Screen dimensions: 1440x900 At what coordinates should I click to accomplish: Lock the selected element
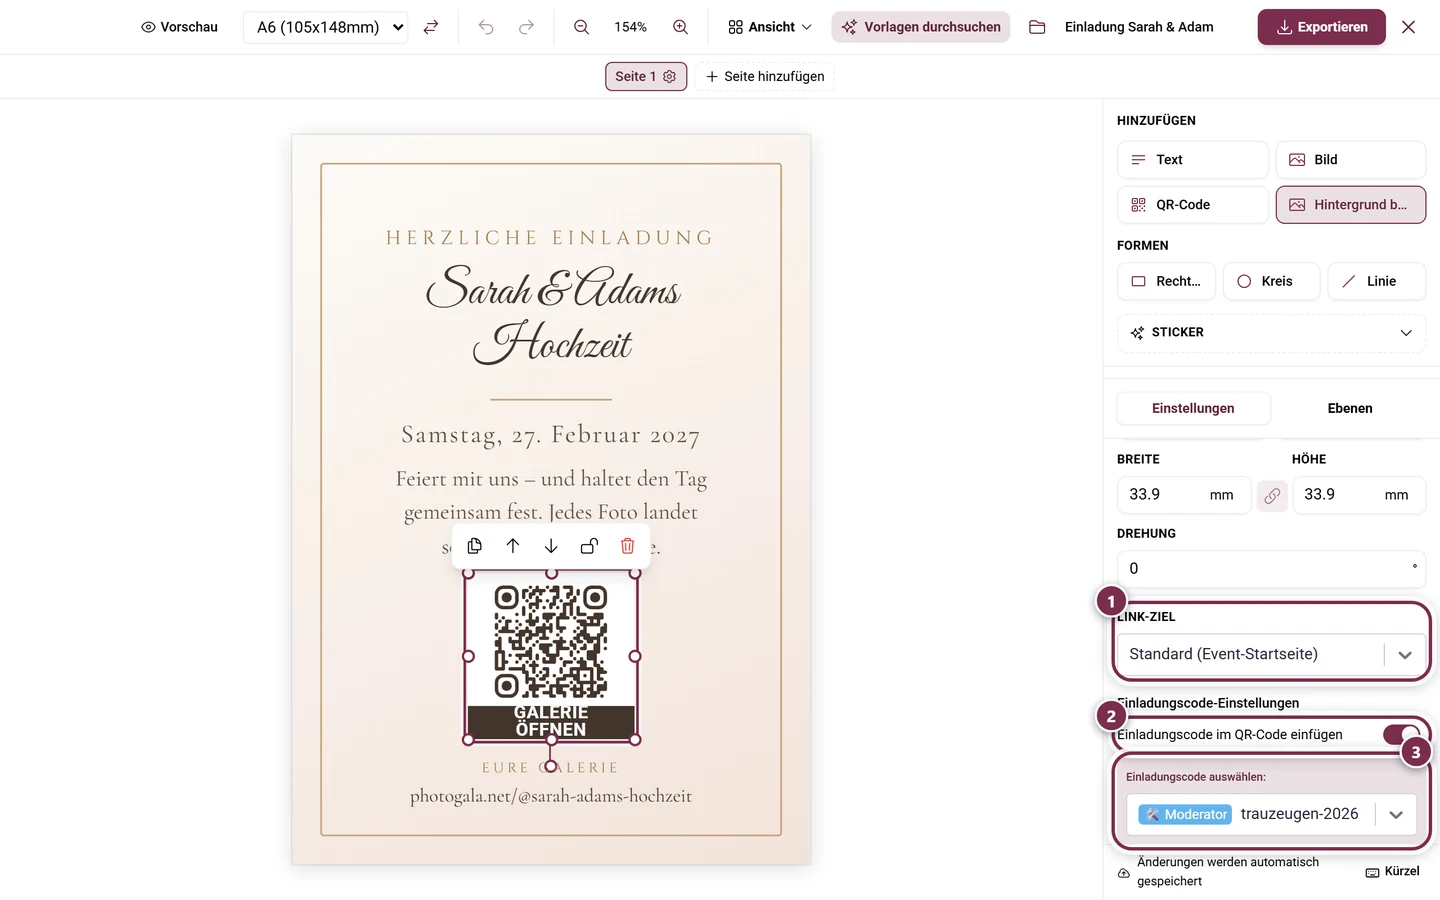point(589,546)
